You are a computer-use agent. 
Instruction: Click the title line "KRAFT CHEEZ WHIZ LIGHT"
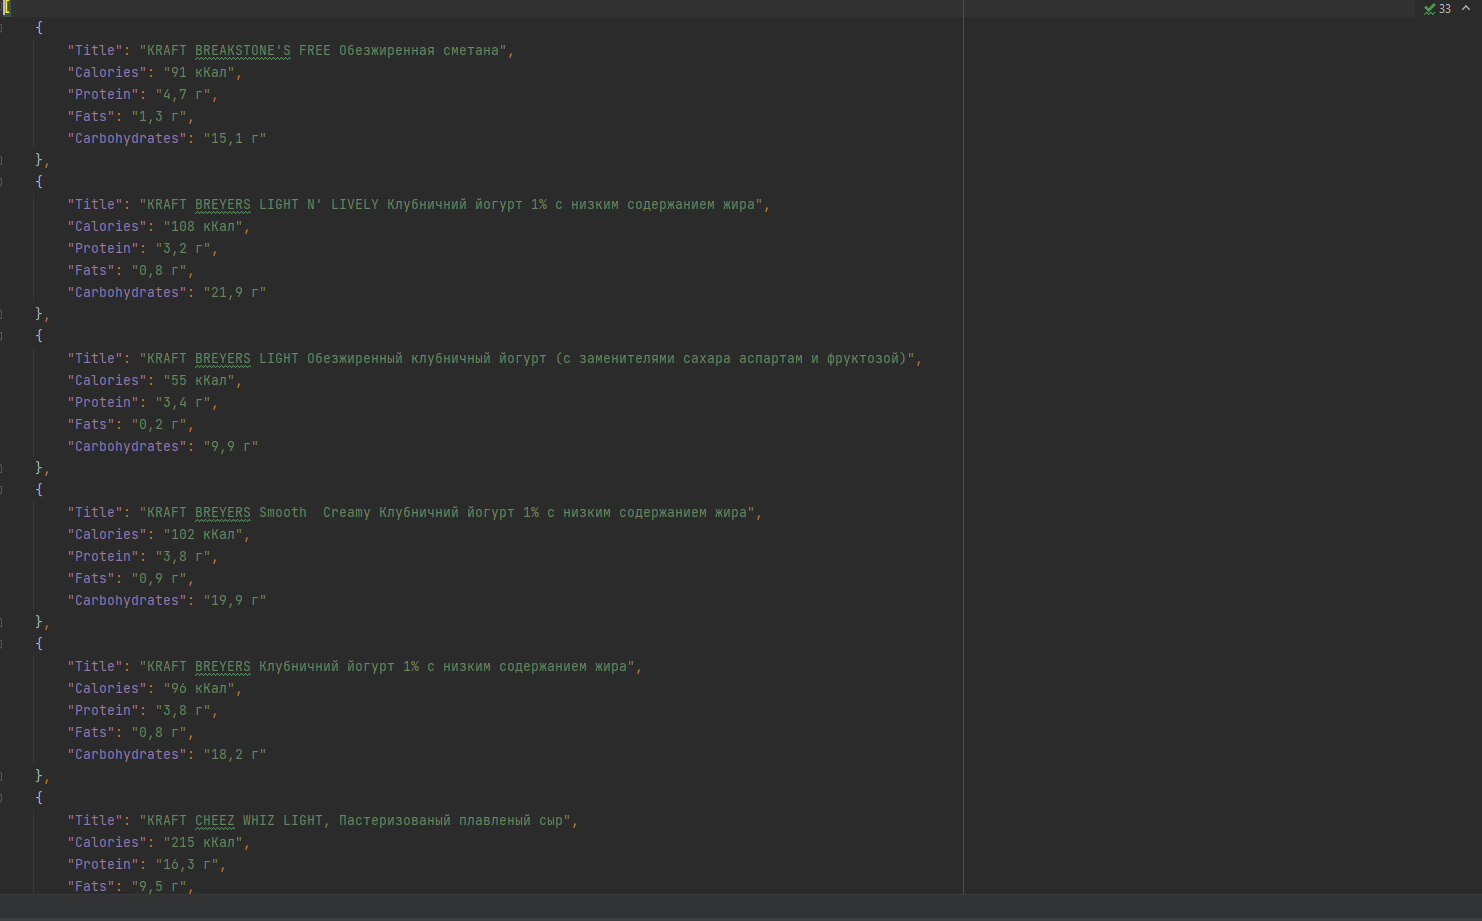click(x=323, y=820)
